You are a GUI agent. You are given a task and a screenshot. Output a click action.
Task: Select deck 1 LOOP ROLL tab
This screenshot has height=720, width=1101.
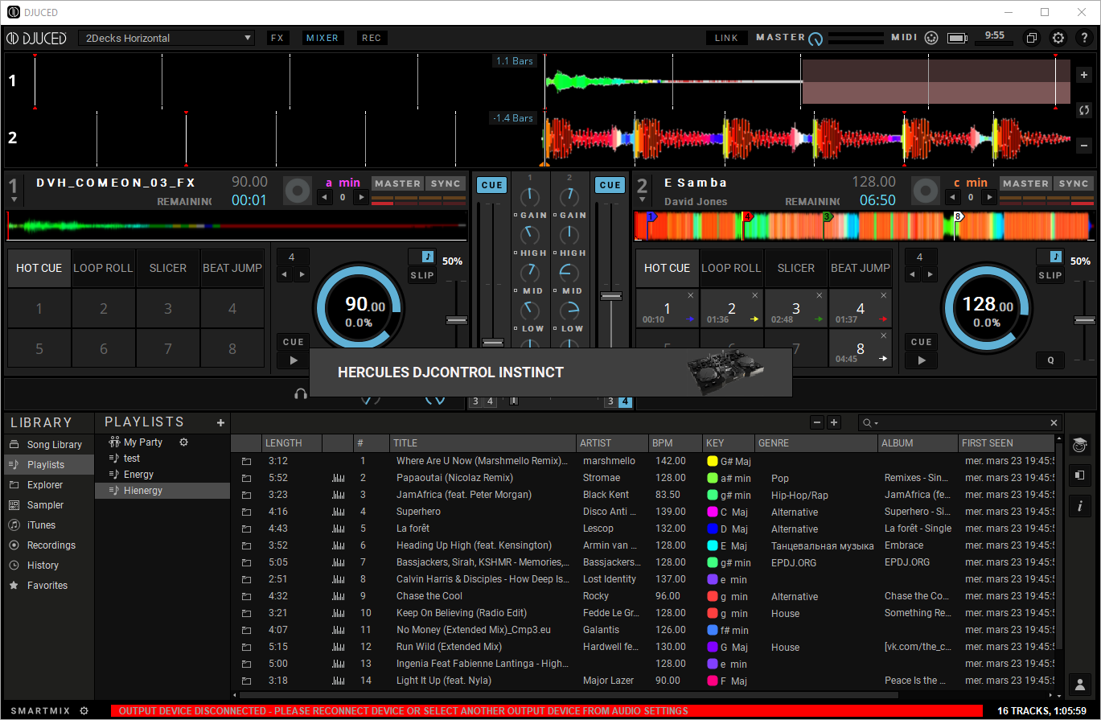(x=103, y=268)
